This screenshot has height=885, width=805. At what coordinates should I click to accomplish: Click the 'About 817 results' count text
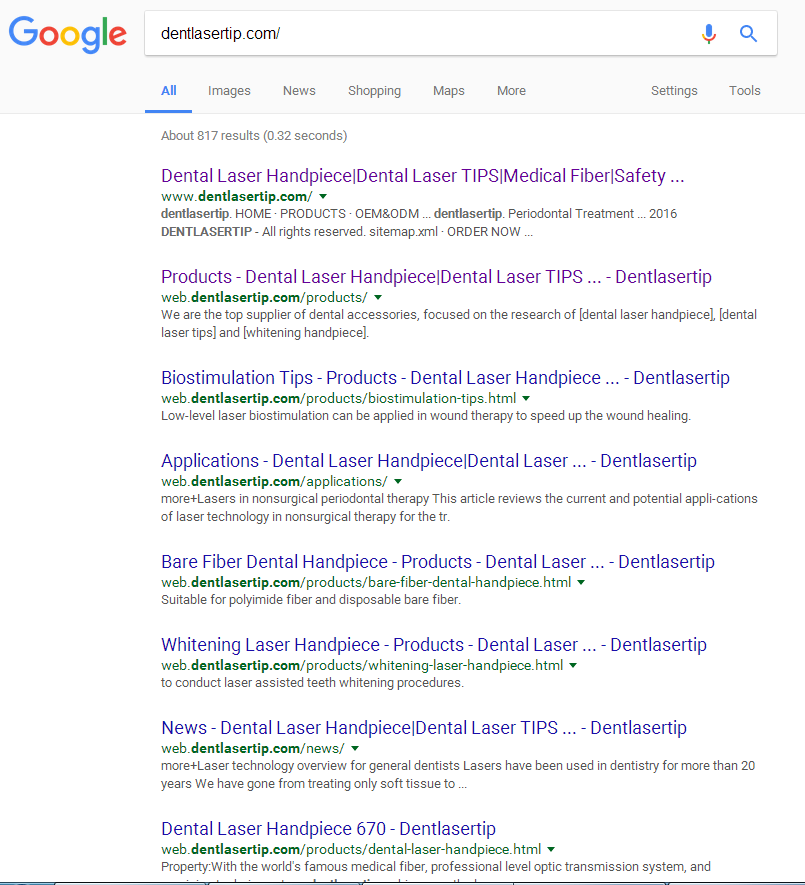click(x=254, y=136)
